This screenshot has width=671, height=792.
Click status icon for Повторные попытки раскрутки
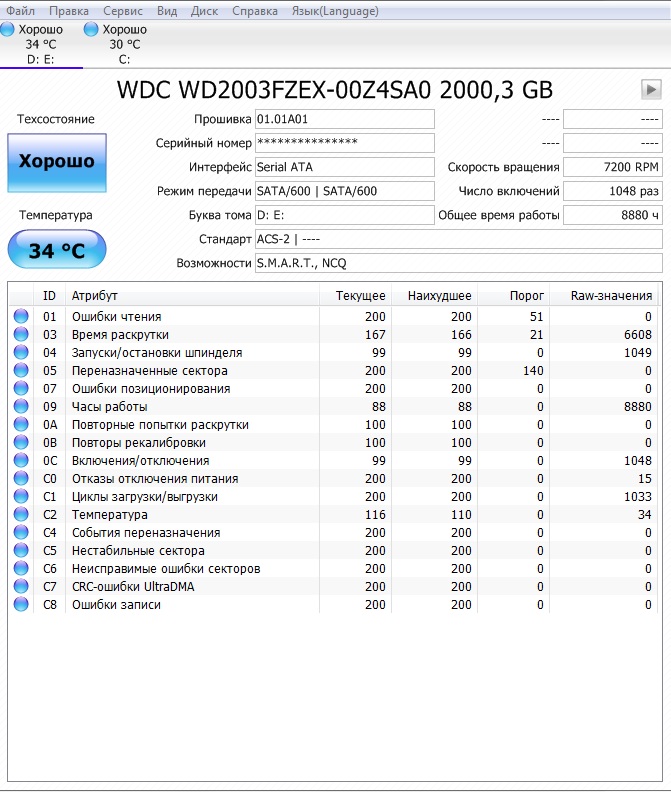point(21,424)
